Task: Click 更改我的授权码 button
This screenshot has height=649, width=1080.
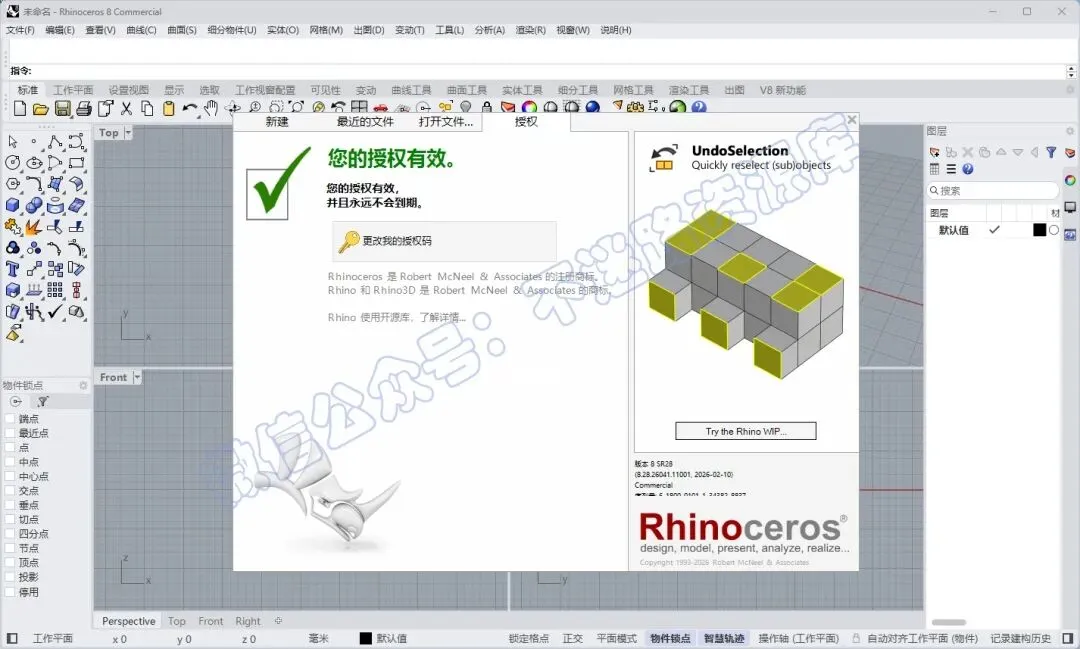Action: coord(444,241)
